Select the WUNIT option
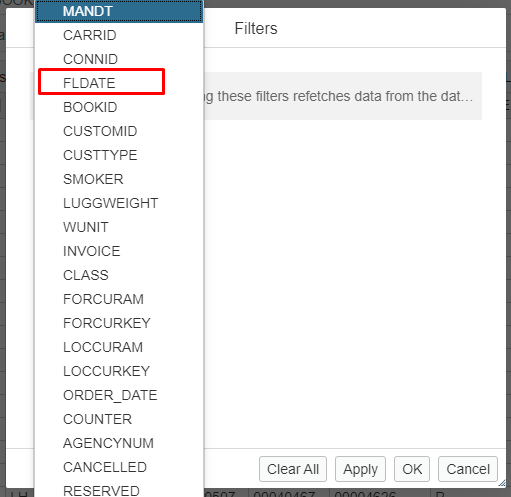This screenshot has height=497, width=511. tap(119, 227)
